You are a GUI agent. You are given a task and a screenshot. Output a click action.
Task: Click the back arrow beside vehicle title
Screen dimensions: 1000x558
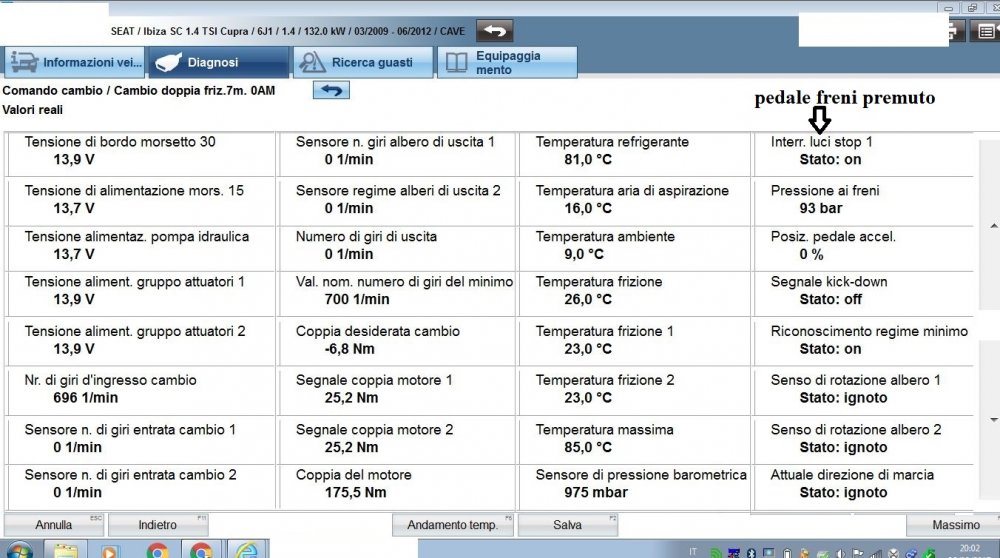pyautogui.click(x=494, y=31)
